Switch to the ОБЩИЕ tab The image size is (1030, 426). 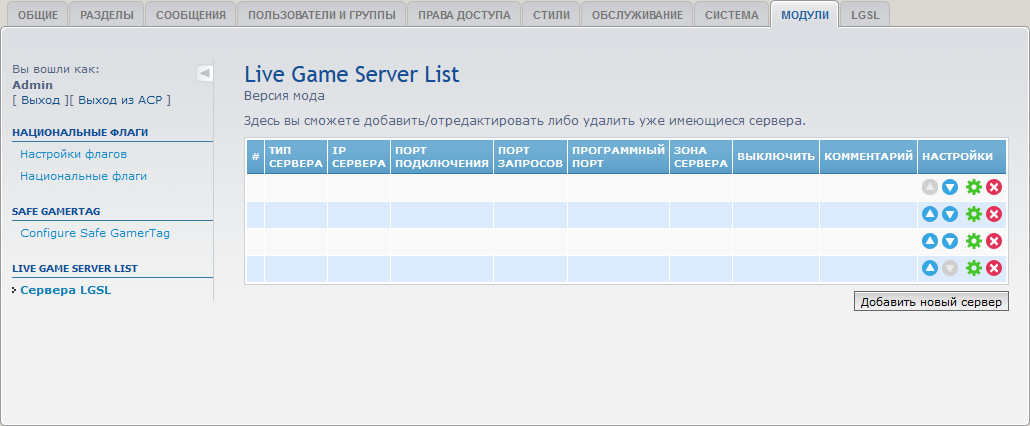click(x=38, y=15)
